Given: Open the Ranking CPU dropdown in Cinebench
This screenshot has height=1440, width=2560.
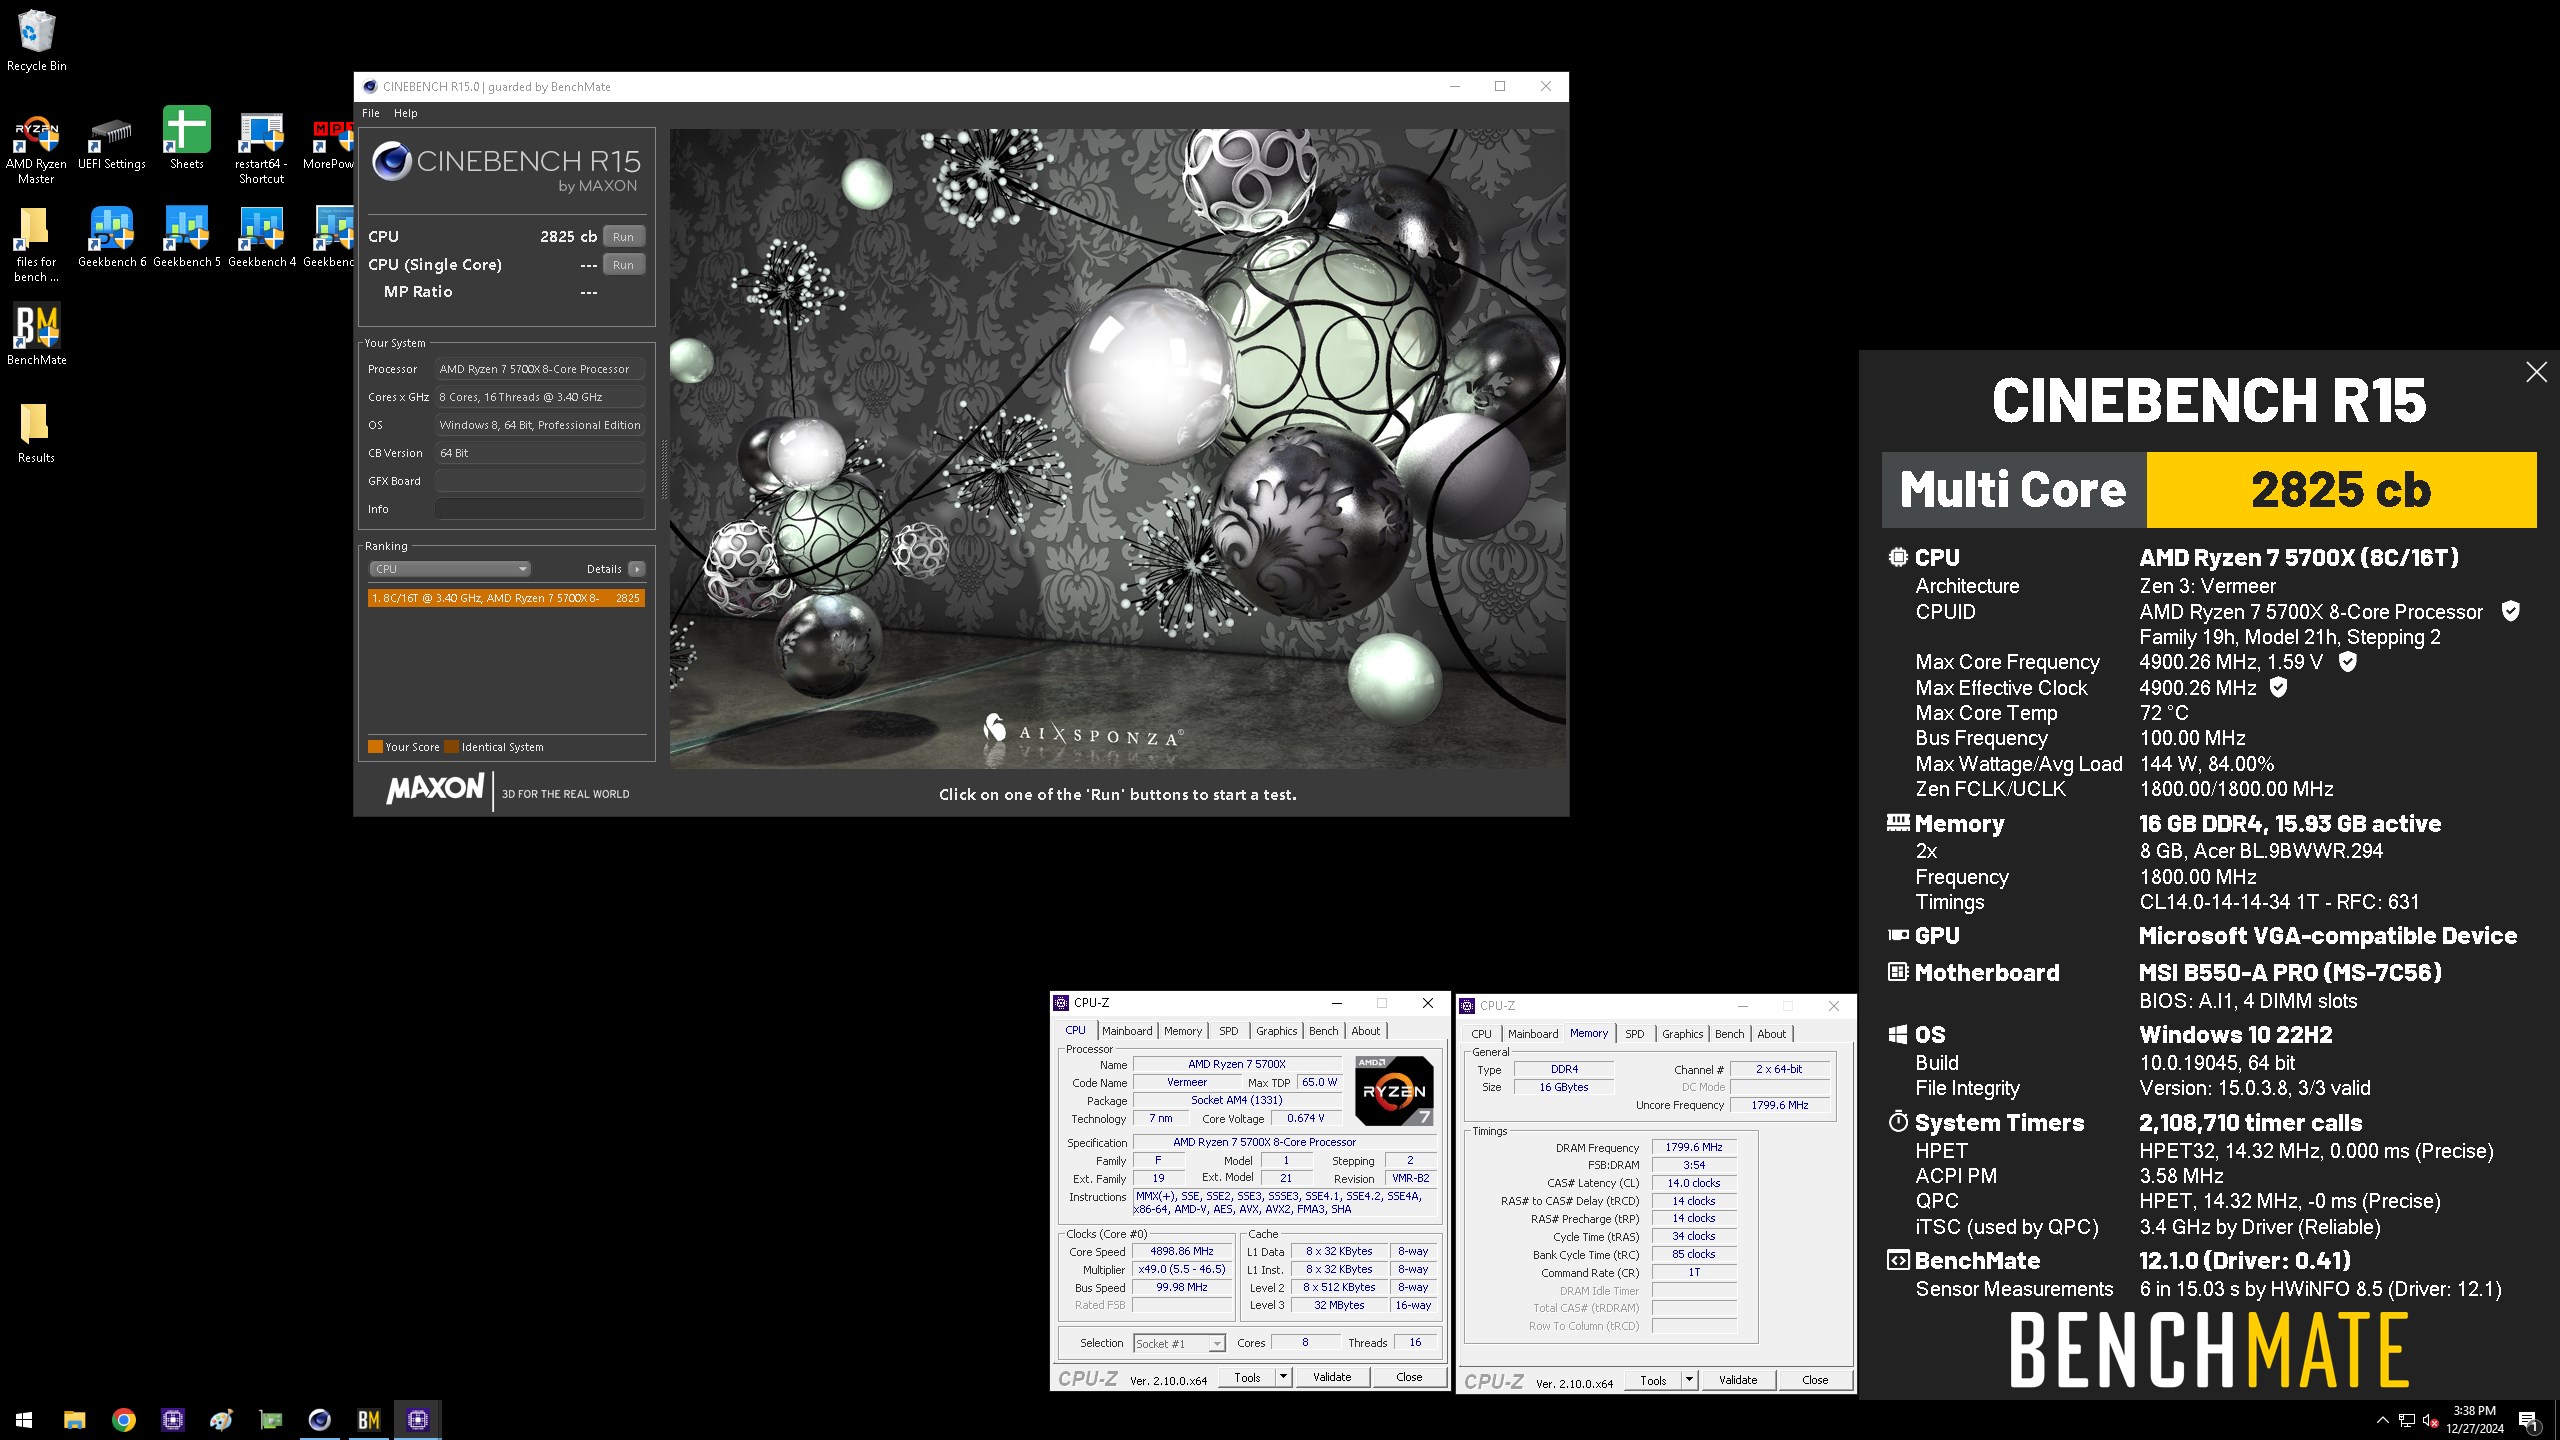Looking at the screenshot, I should pos(449,569).
